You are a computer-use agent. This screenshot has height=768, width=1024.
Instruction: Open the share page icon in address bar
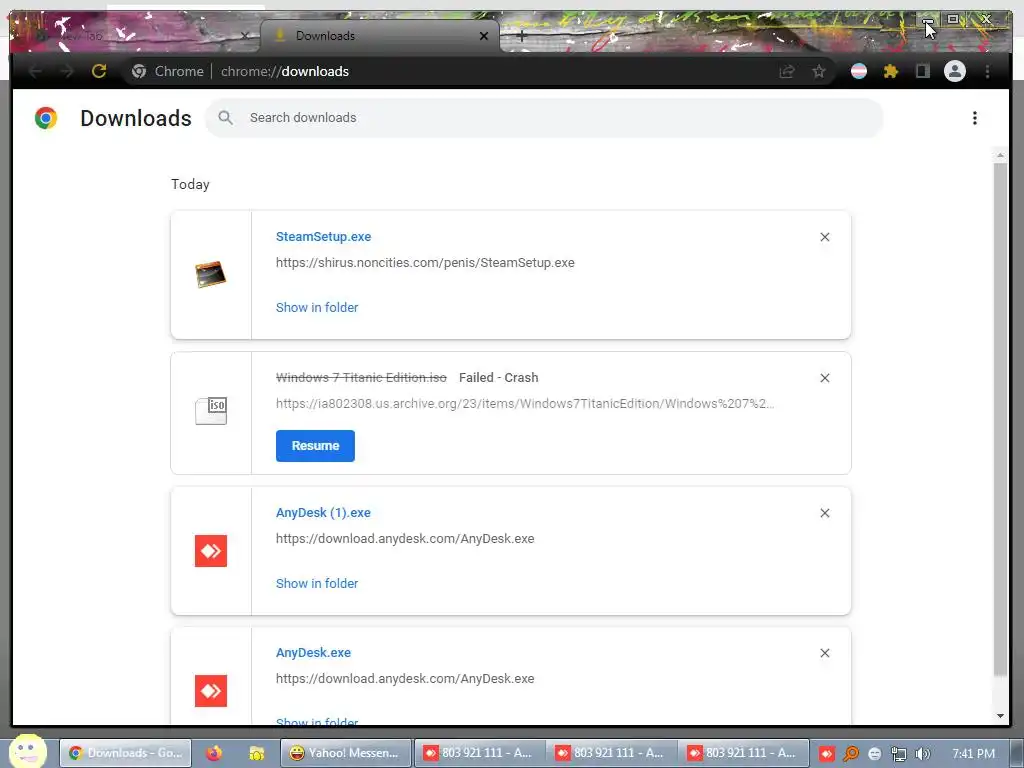(x=787, y=71)
